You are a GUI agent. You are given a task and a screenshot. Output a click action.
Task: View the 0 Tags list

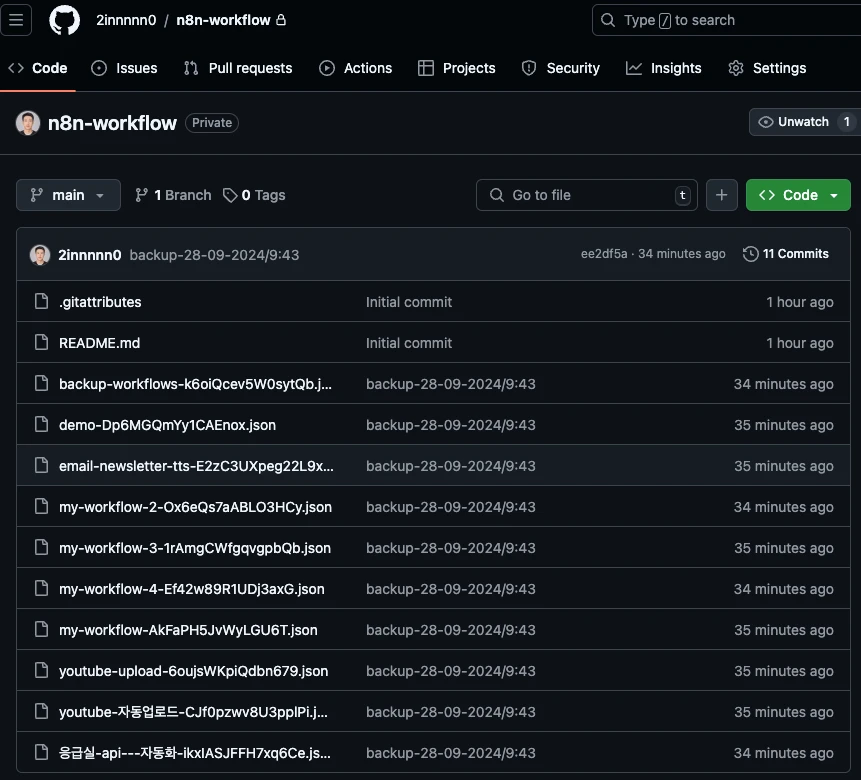(254, 195)
